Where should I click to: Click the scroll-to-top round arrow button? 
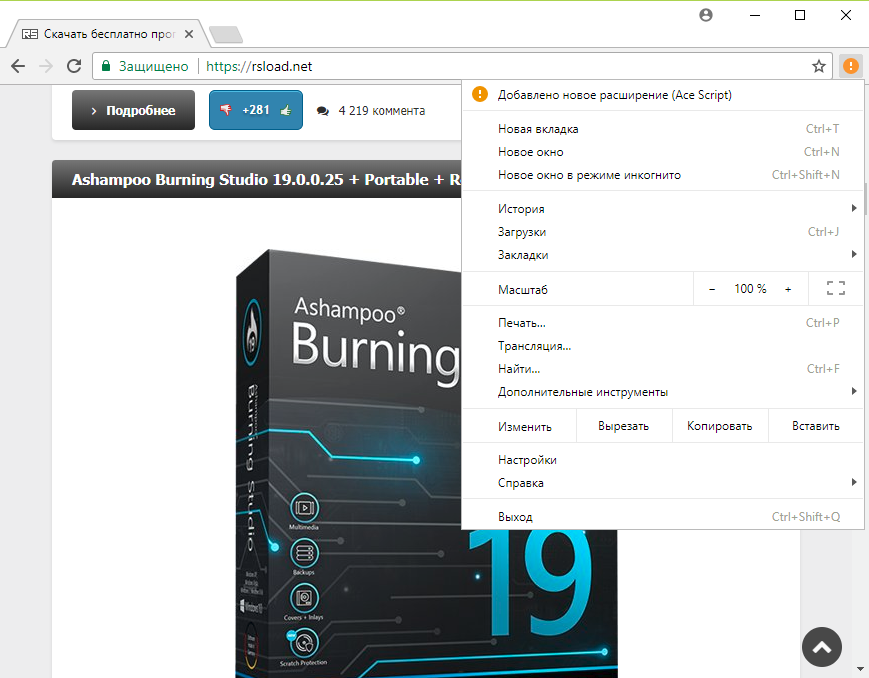(x=821, y=647)
